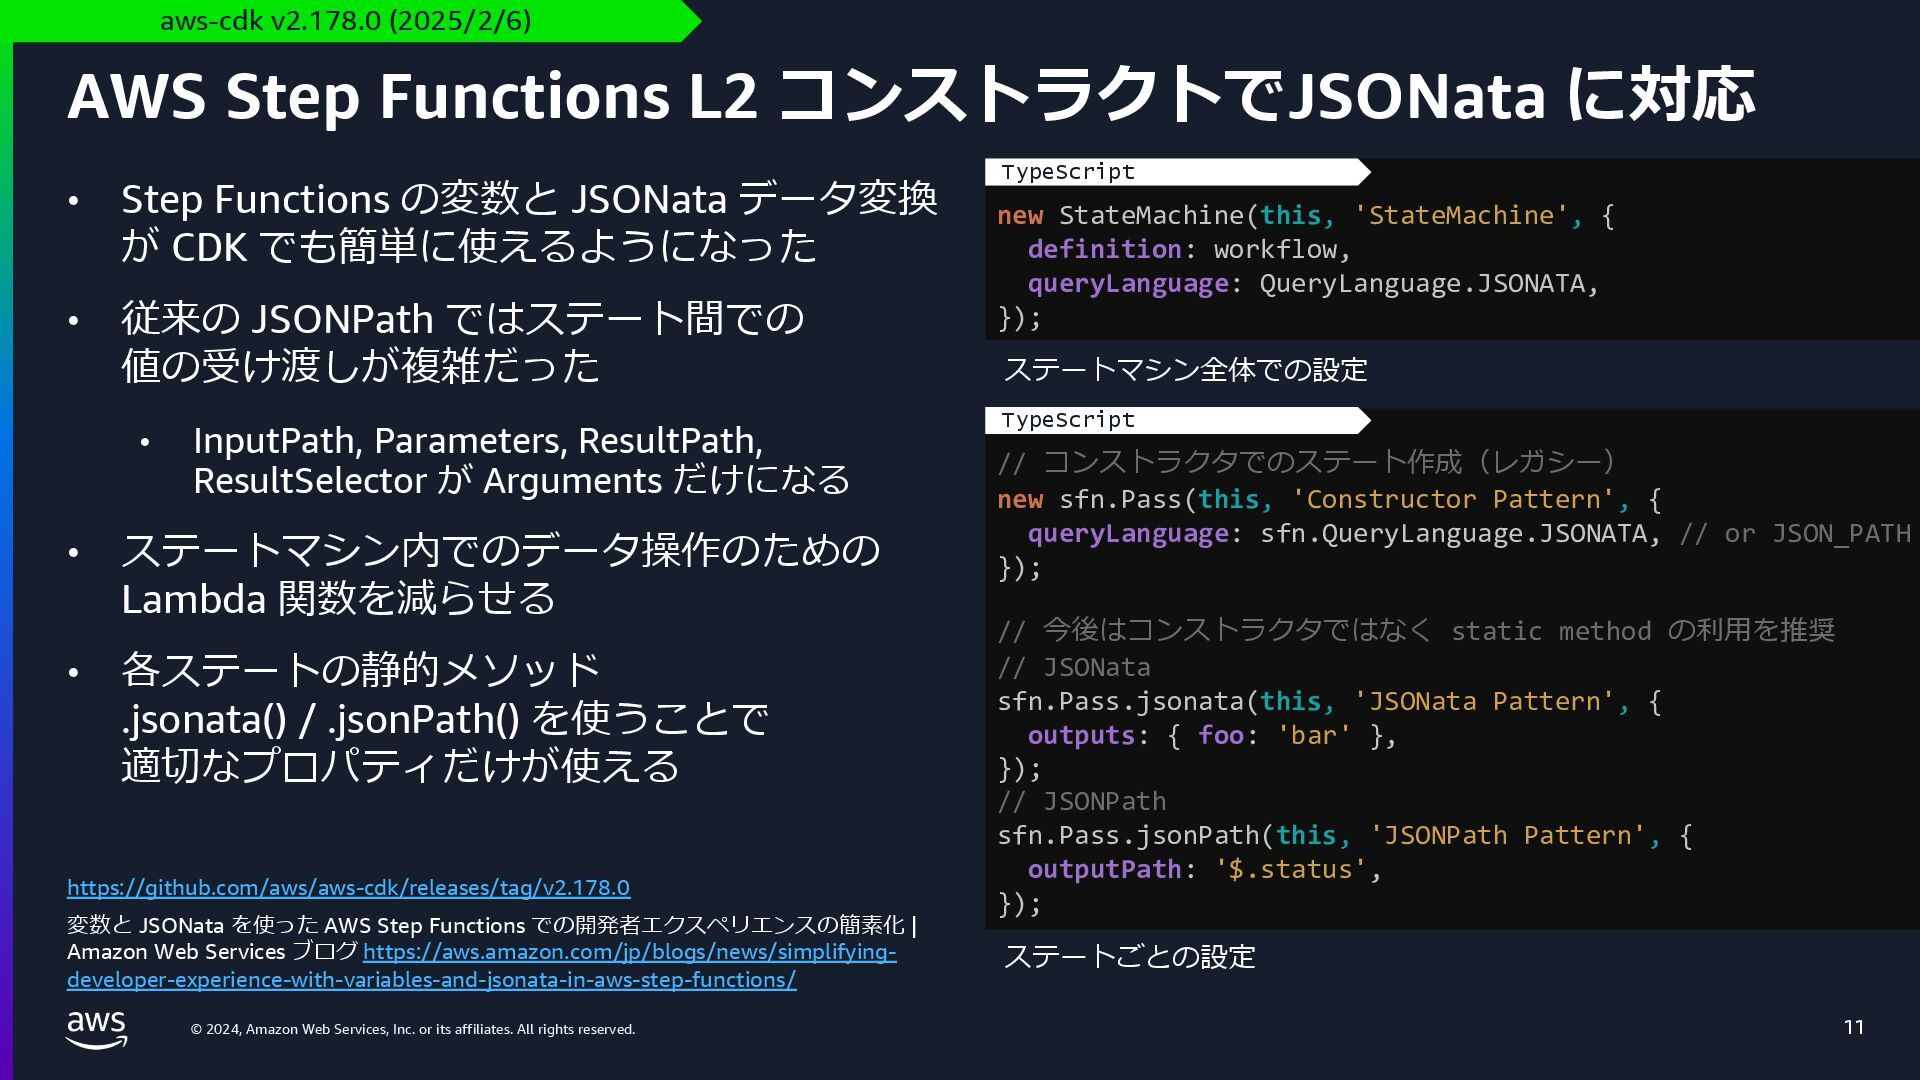Click the first TypeScript code block label
The height and width of the screenshot is (1080, 1920).
[1068, 172]
